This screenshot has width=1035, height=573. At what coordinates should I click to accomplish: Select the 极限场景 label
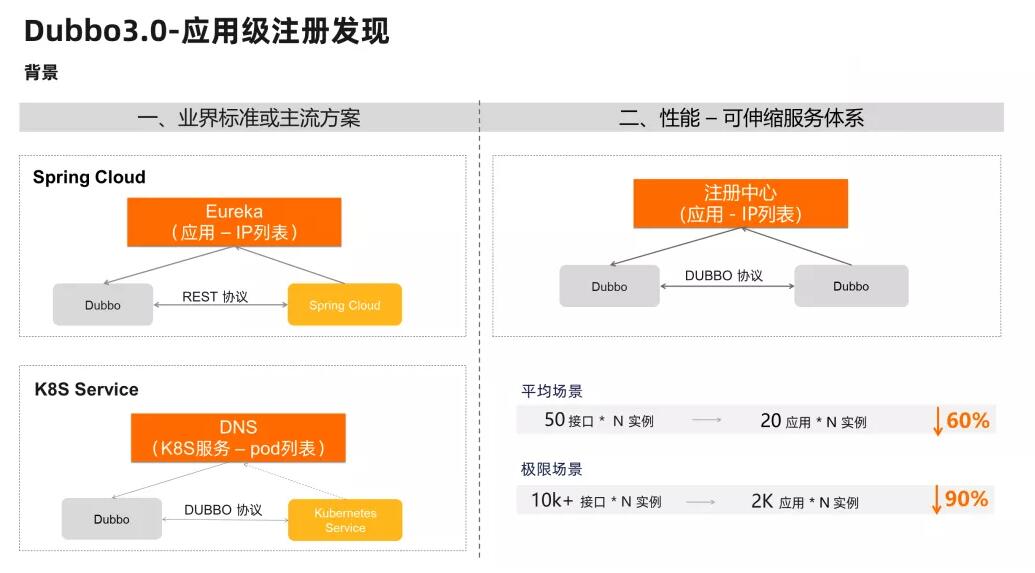point(552,469)
